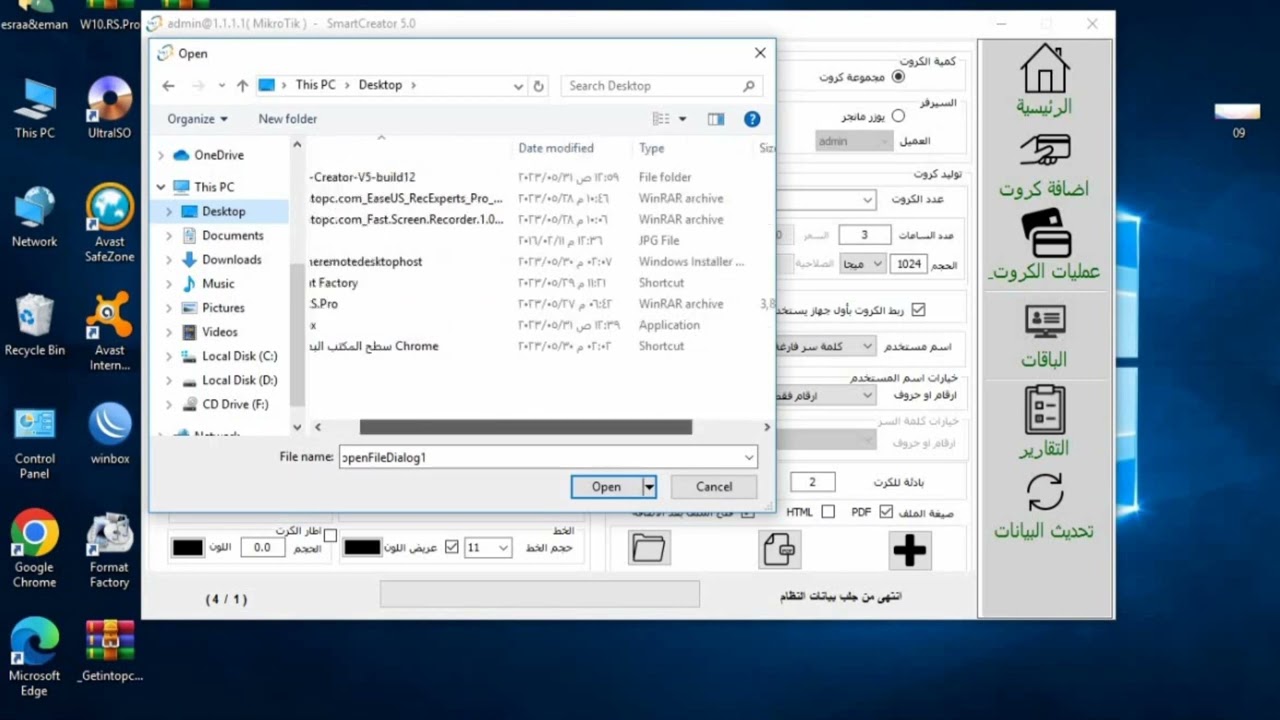
Task: Open recent locations dropdown arrow
Action: click(x=222, y=86)
